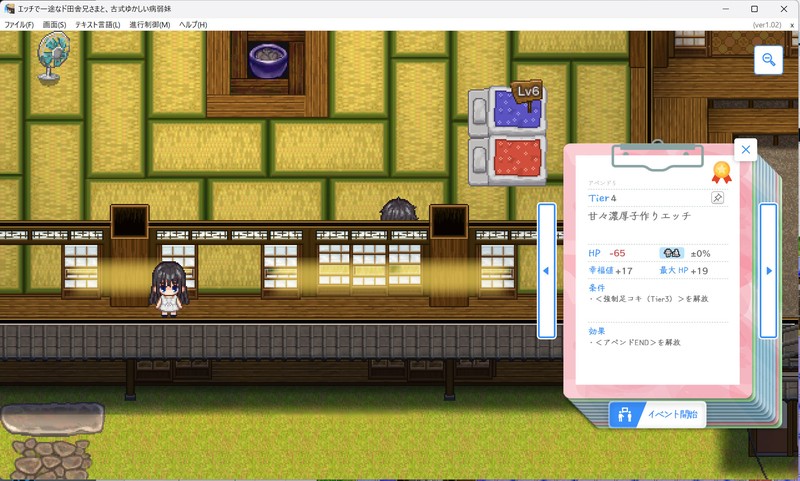Image resolution: width=800 pixels, height=481 pixels.
Task: Click the electric fan on the tatami
Action: [51, 55]
